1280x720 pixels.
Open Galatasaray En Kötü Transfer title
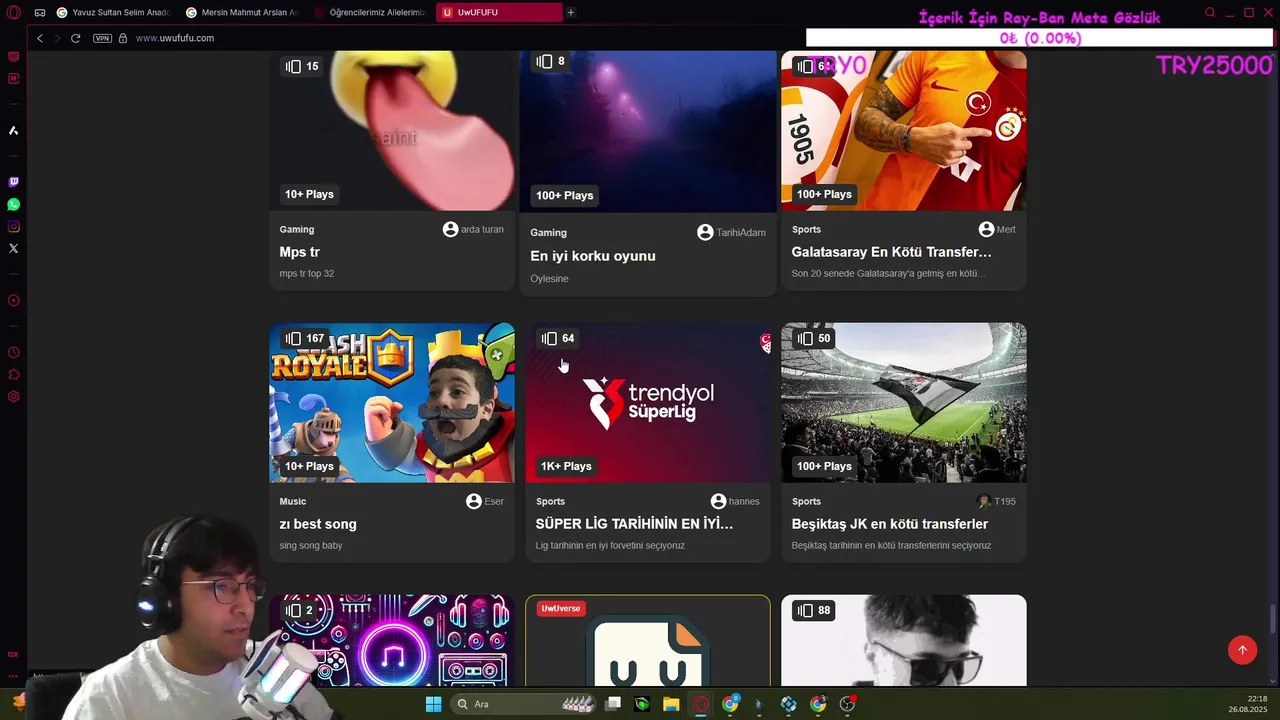pos(892,252)
